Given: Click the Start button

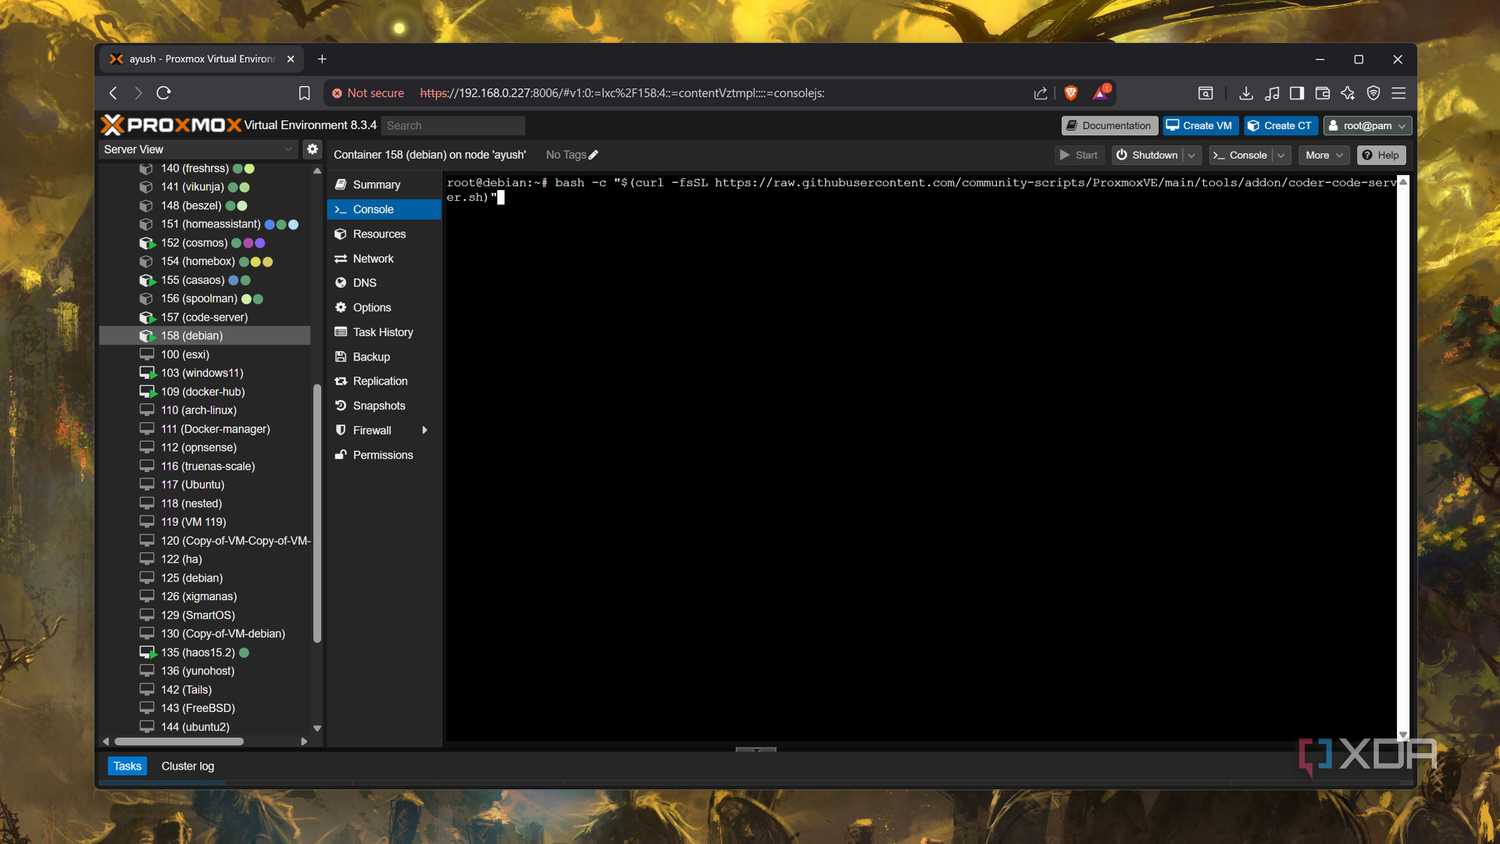Looking at the screenshot, I should (x=1079, y=155).
